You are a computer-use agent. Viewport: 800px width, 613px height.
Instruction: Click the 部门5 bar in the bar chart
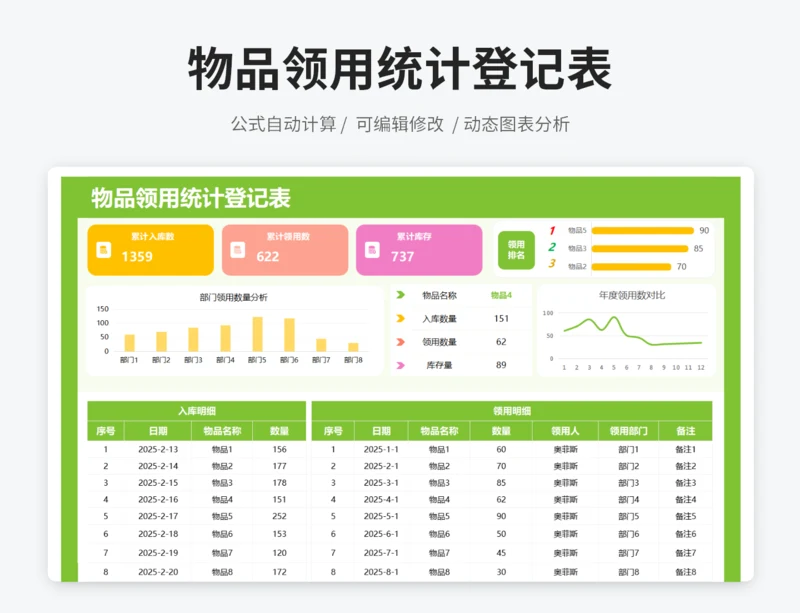point(258,334)
